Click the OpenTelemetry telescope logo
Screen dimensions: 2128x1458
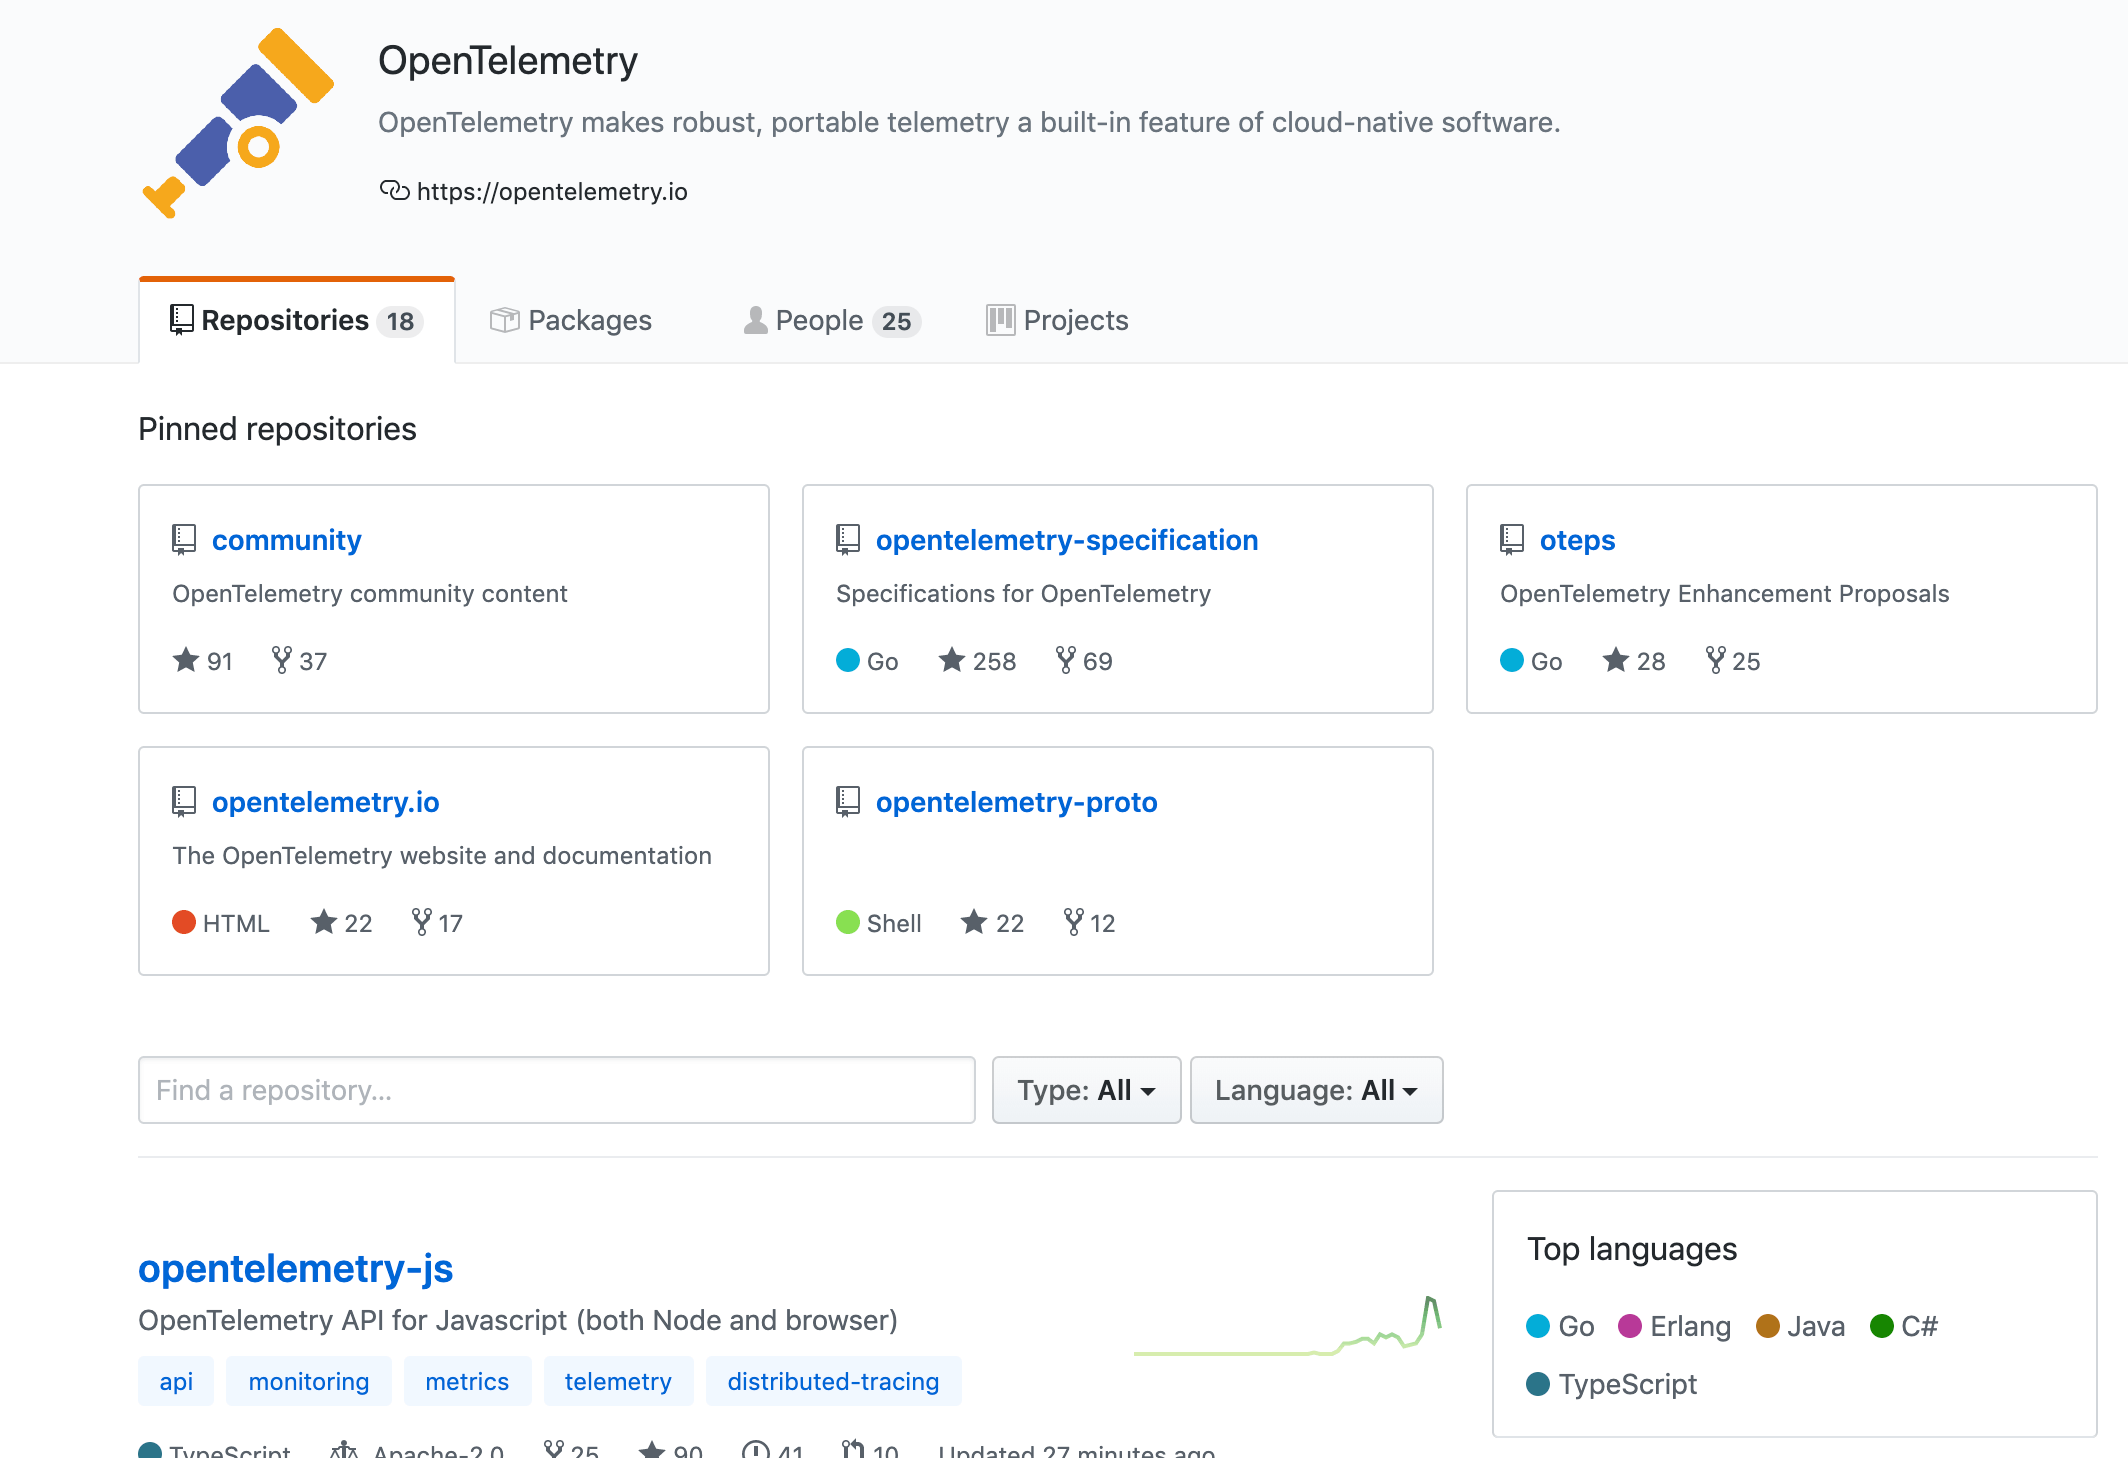coord(238,123)
